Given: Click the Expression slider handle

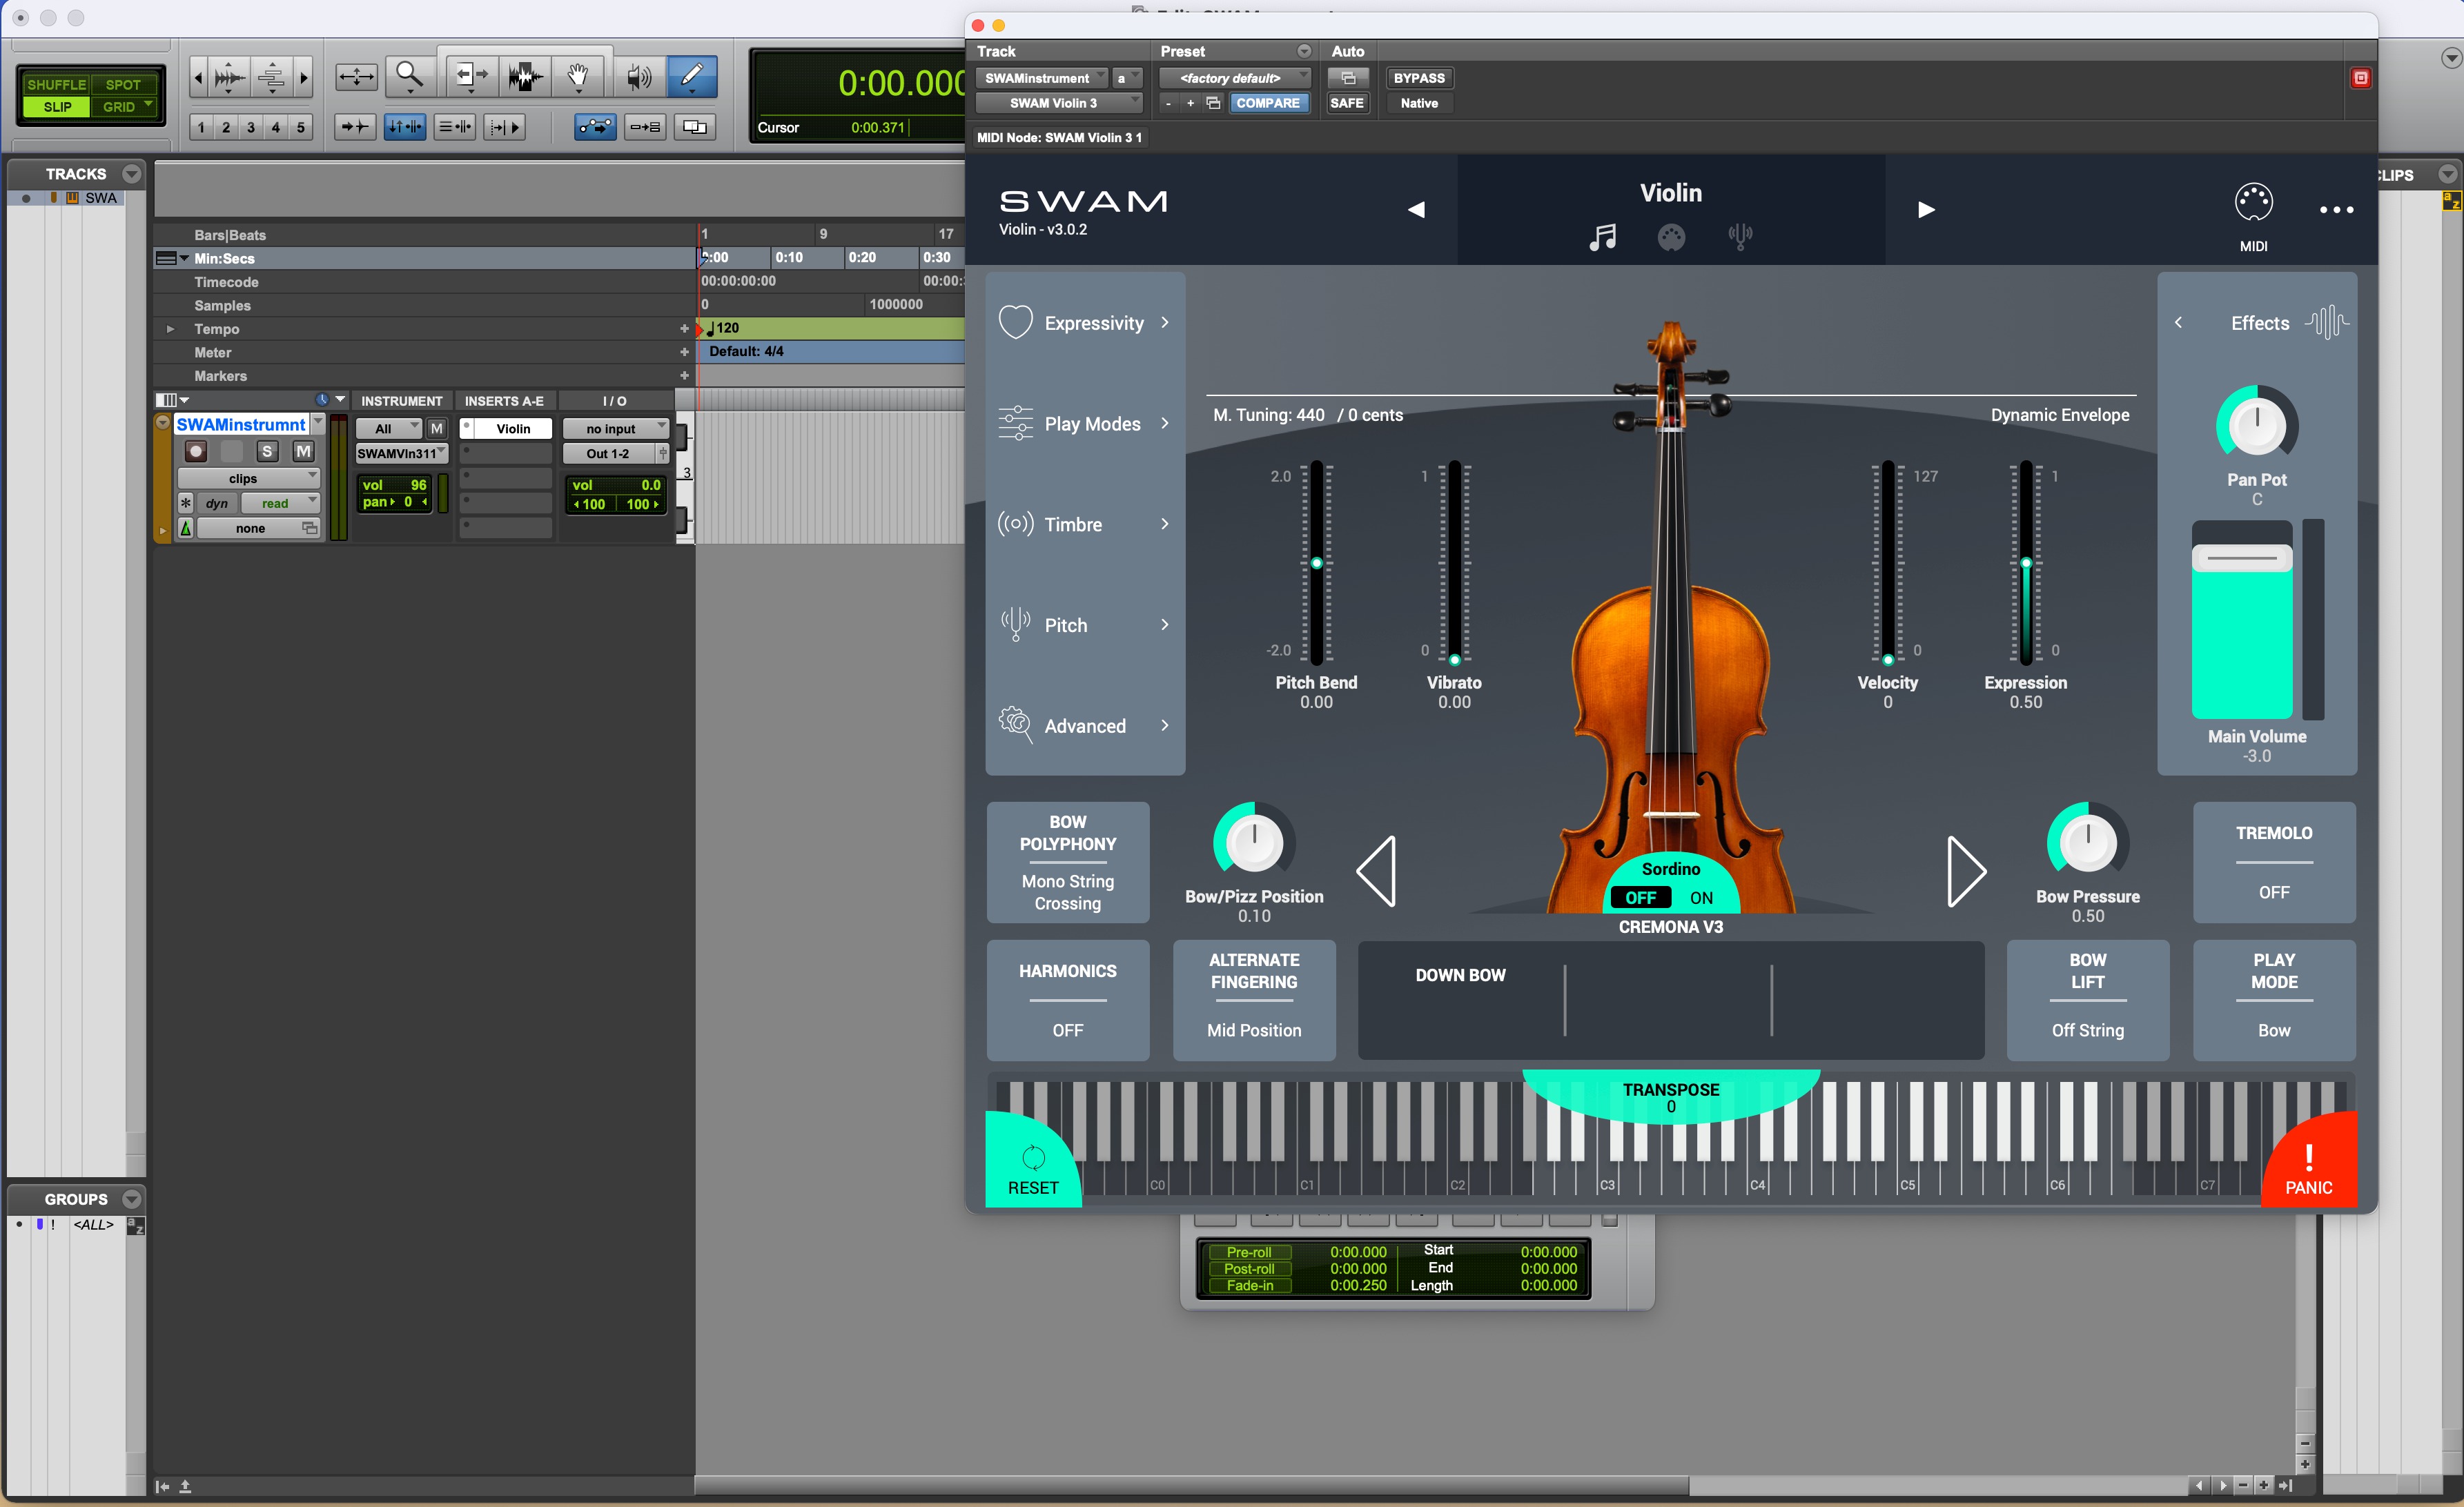Looking at the screenshot, I should pyautogui.click(x=2026, y=563).
